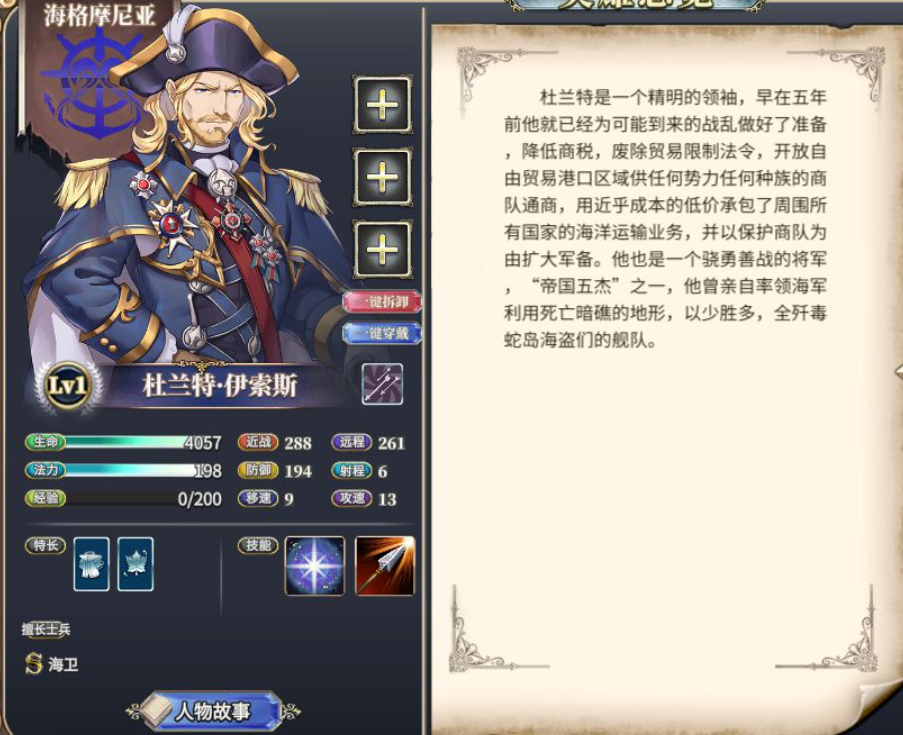Click the 一键穿戴 blue button
903x735 pixels.
pyautogui.click(x=382, y=333)
